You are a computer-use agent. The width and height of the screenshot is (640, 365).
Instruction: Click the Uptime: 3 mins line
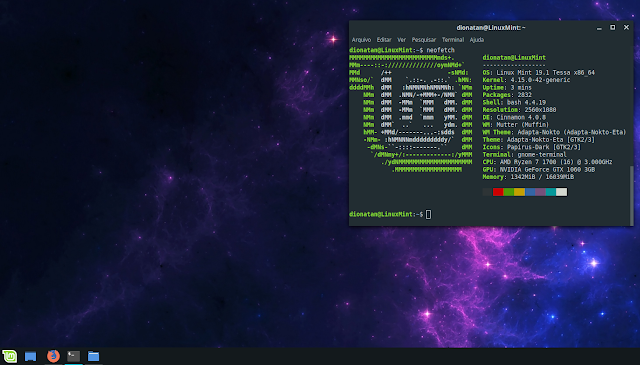point(507,87)
